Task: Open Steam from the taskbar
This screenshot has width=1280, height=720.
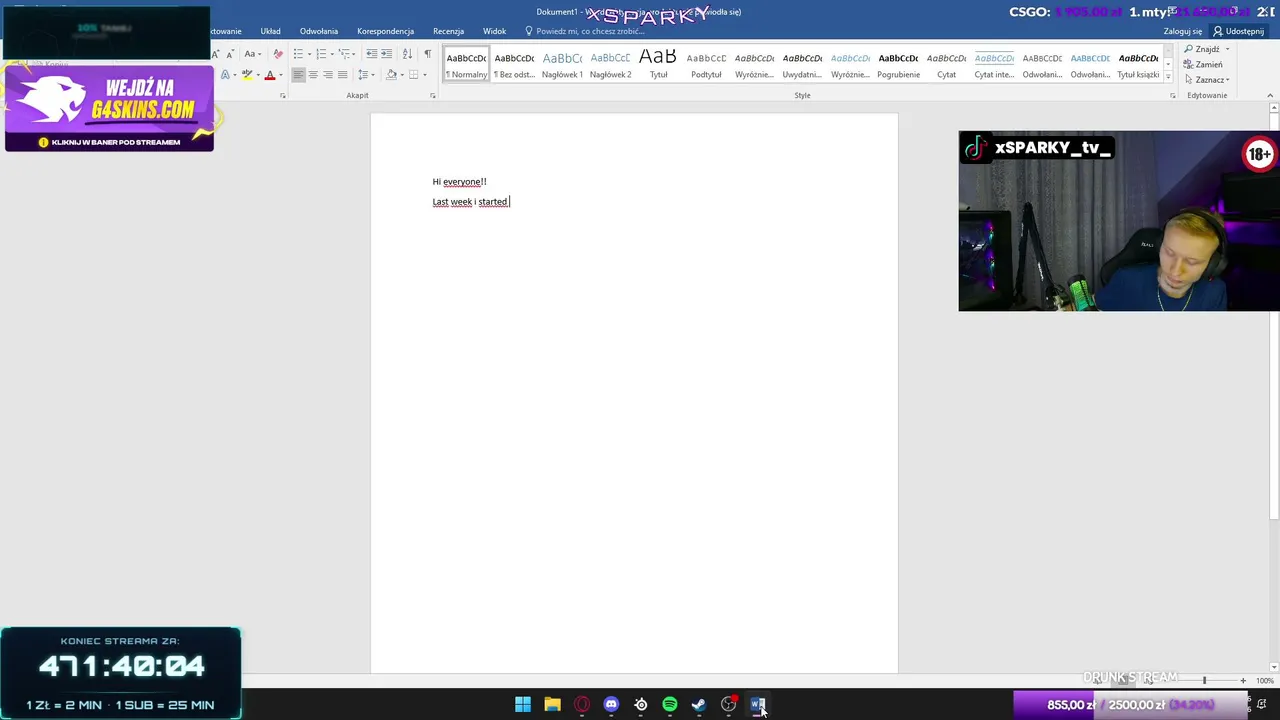Action: [699, 705]
